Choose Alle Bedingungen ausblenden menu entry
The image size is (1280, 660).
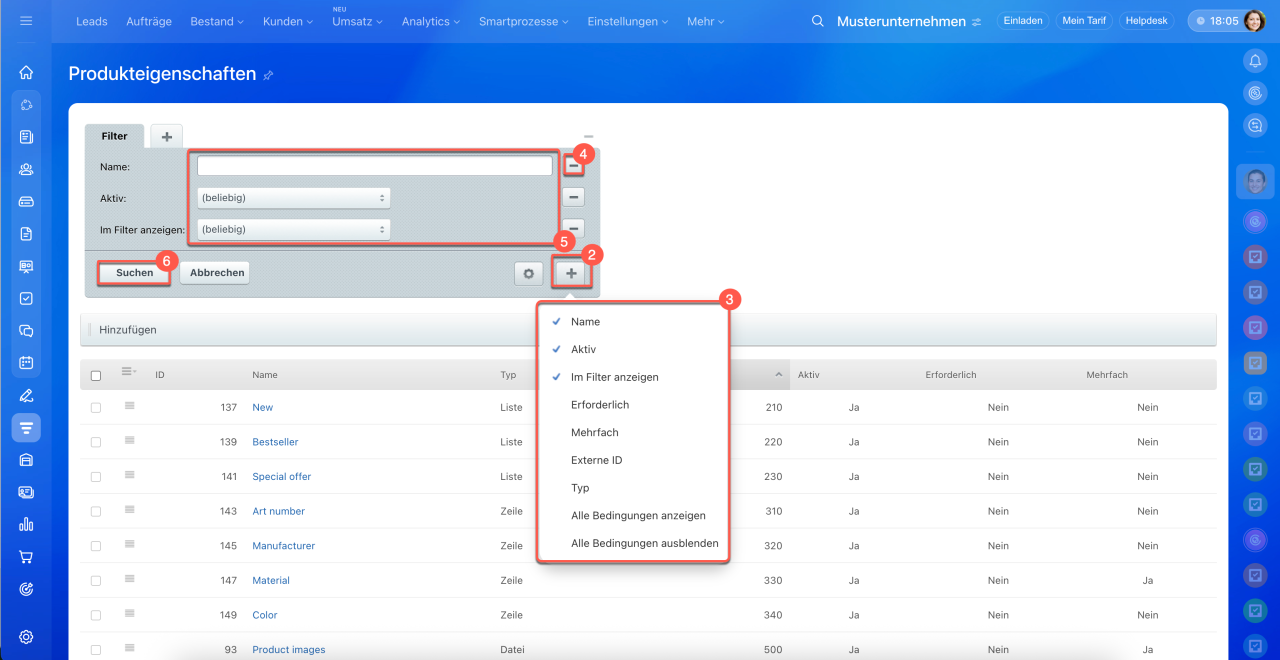click(644, 544)
